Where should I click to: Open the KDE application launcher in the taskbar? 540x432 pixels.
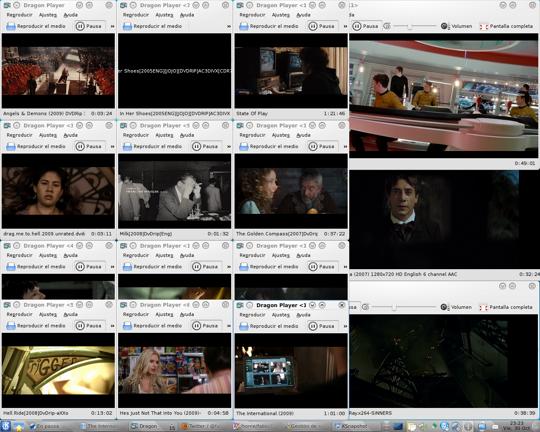(x=6, y=426)
